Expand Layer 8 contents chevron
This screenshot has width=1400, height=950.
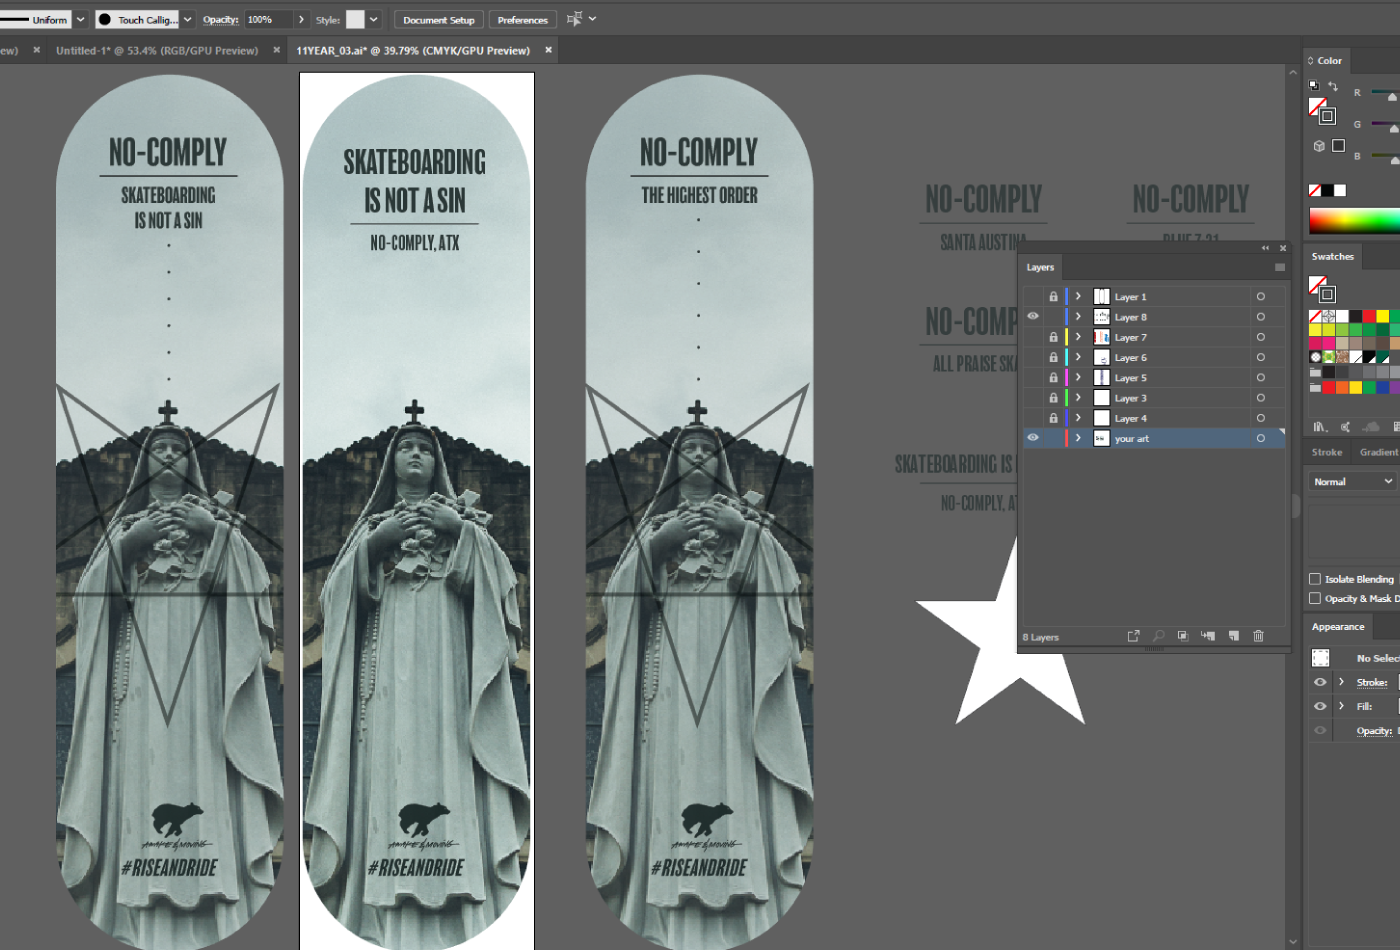pos(1078,316)
